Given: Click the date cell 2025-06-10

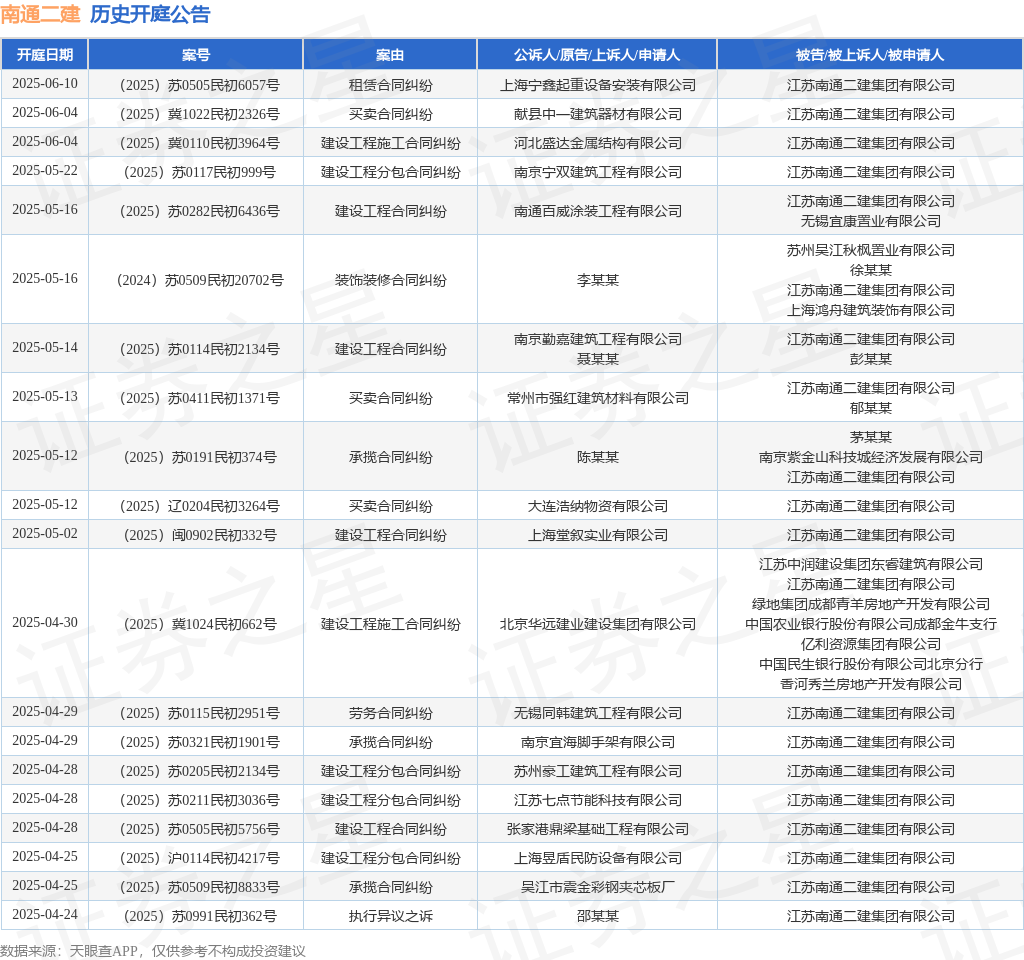Looking at the screenshot, I should [x=44, y=84].
